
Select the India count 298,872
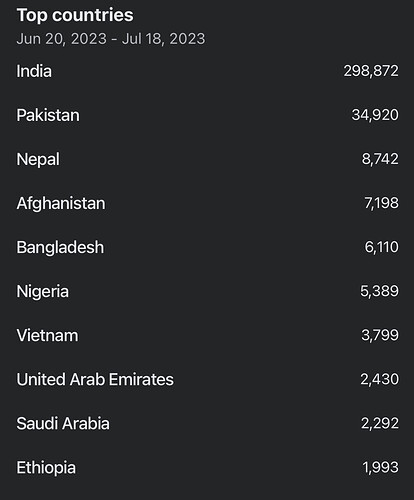(x=371, y=71)
